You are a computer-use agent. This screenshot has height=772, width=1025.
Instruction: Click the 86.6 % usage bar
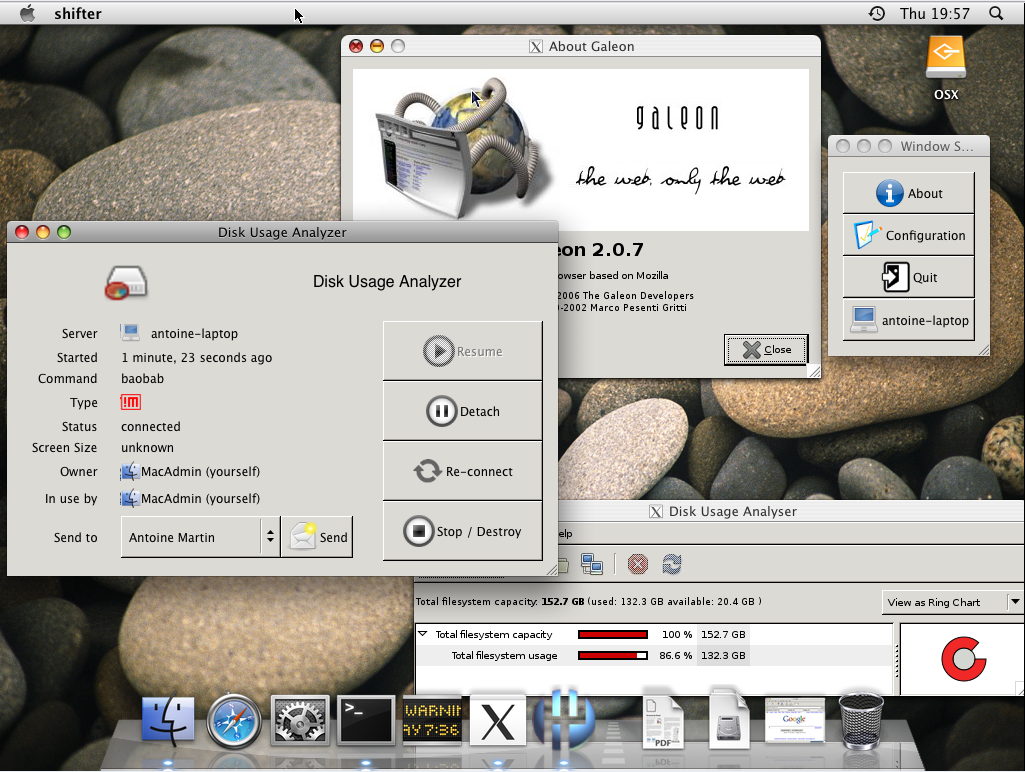613,656
